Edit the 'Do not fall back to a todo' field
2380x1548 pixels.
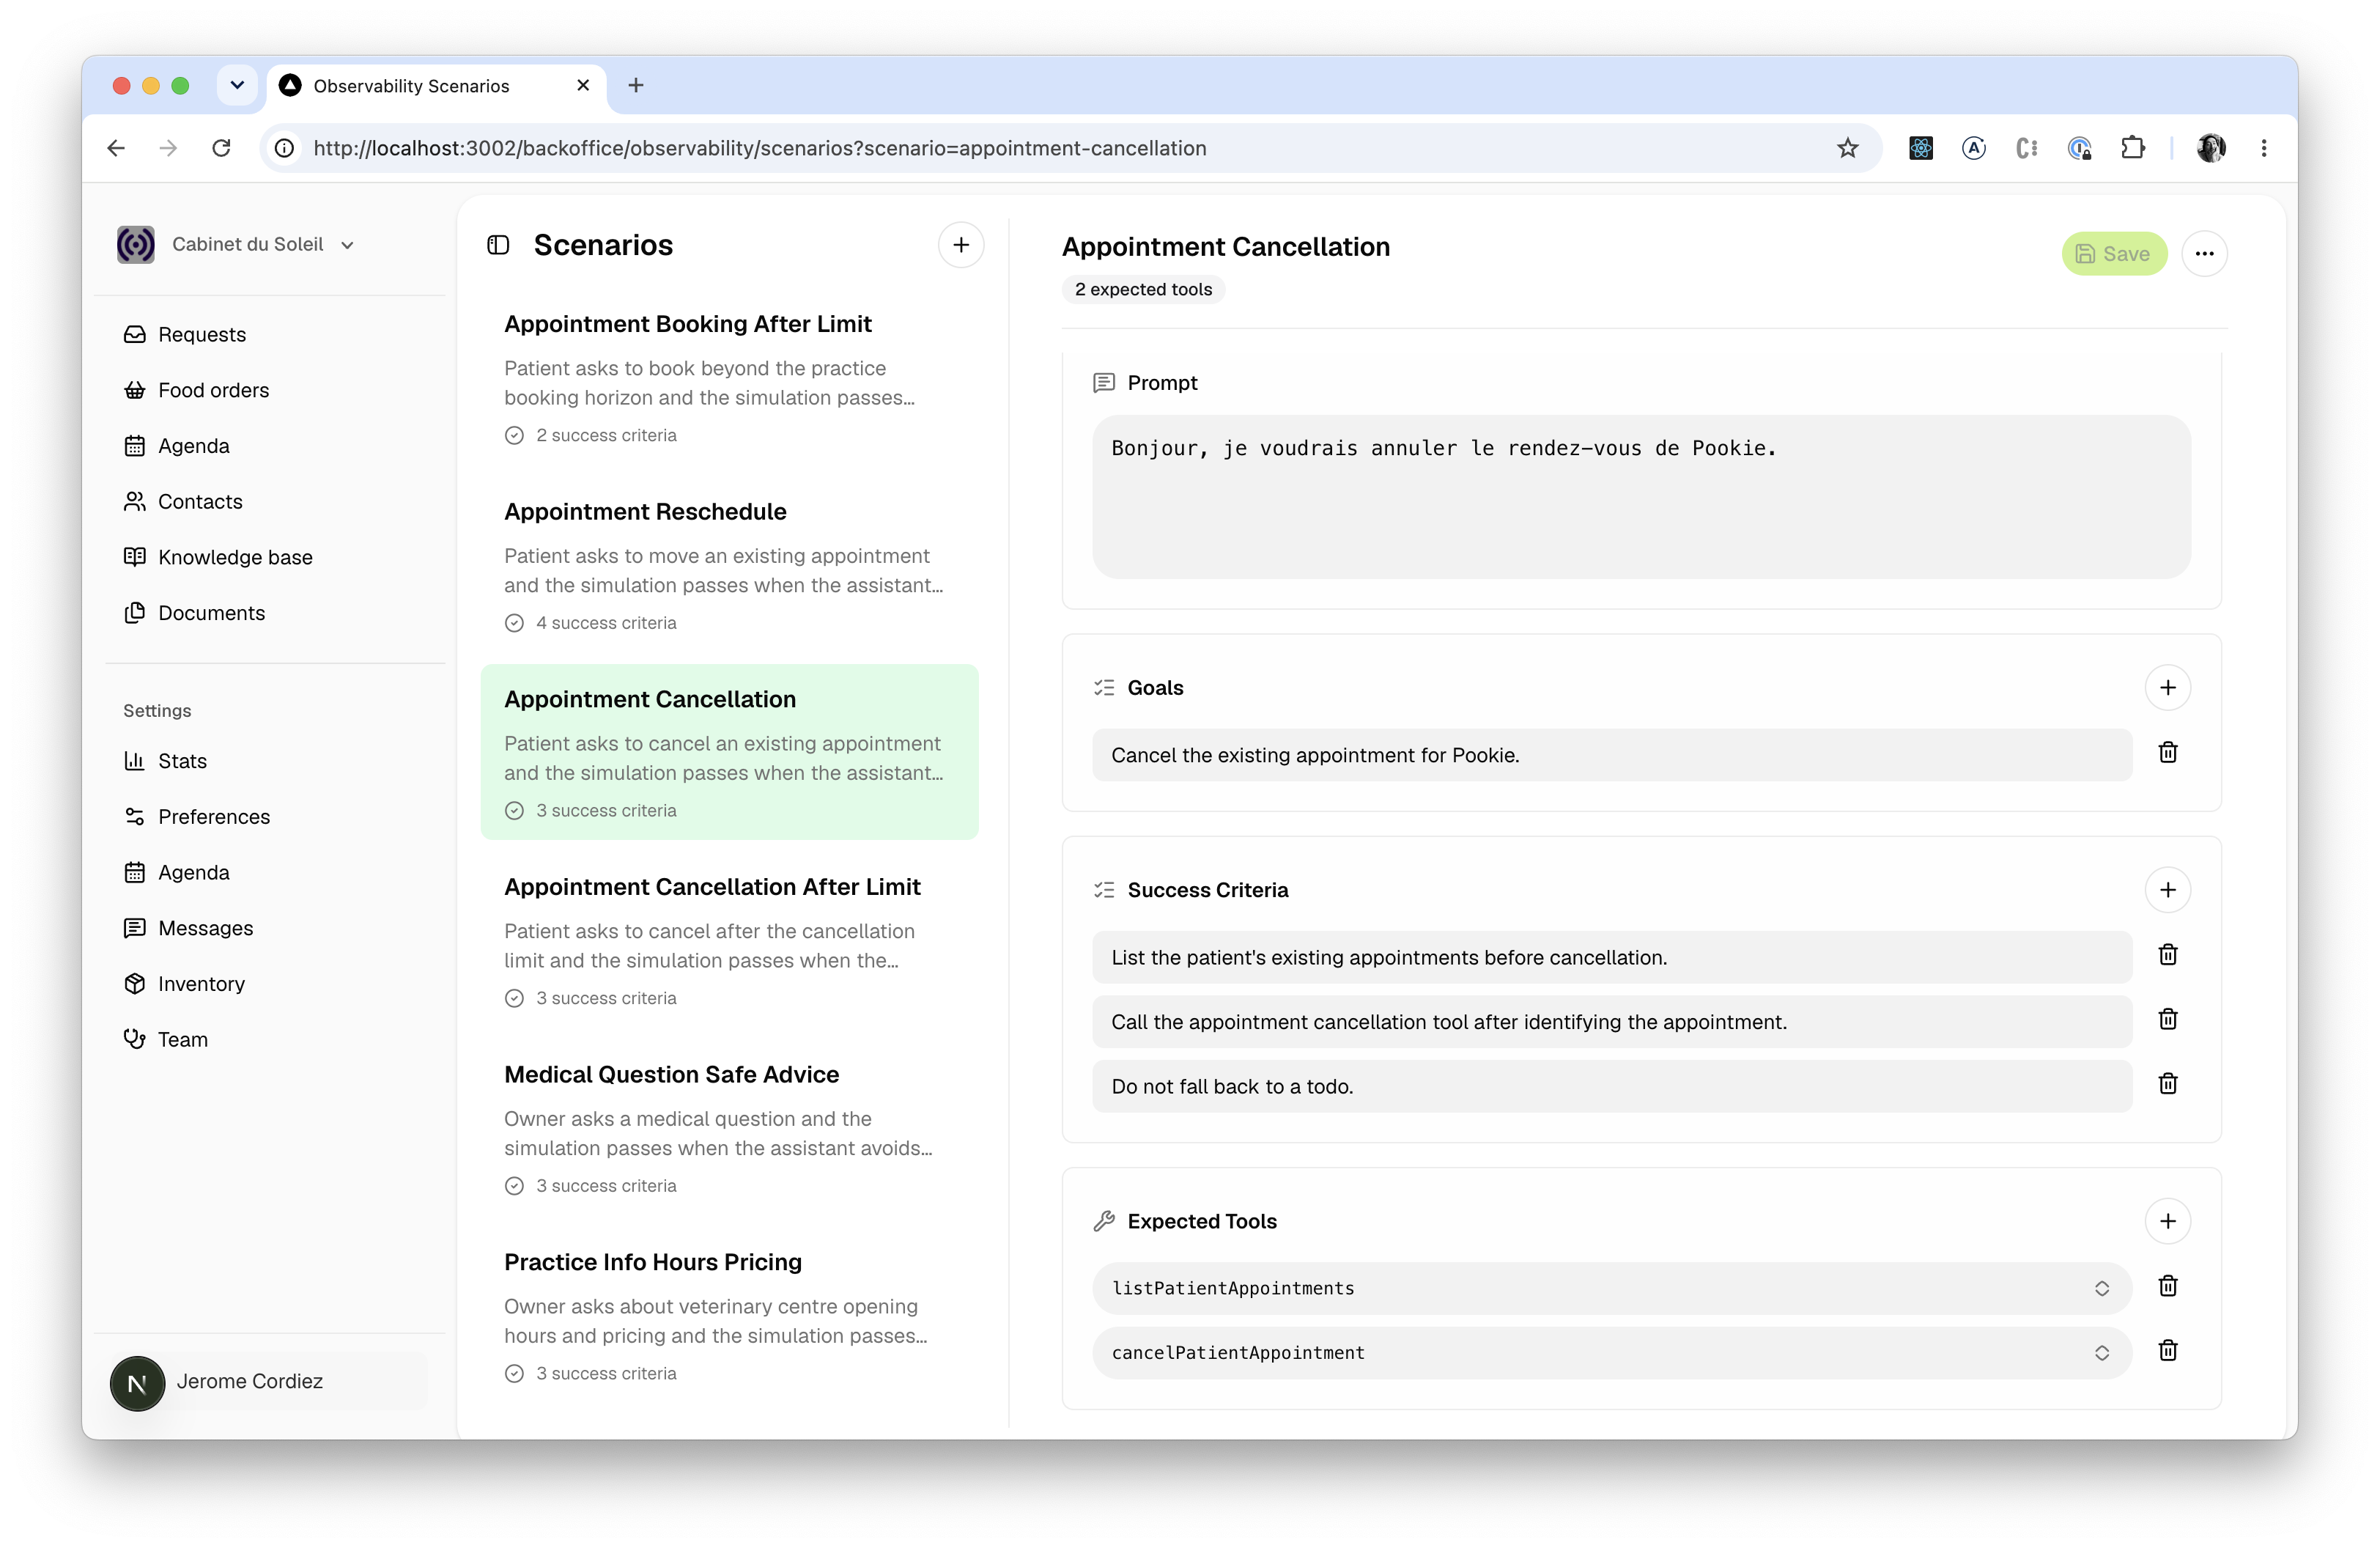point(1611,1087)
